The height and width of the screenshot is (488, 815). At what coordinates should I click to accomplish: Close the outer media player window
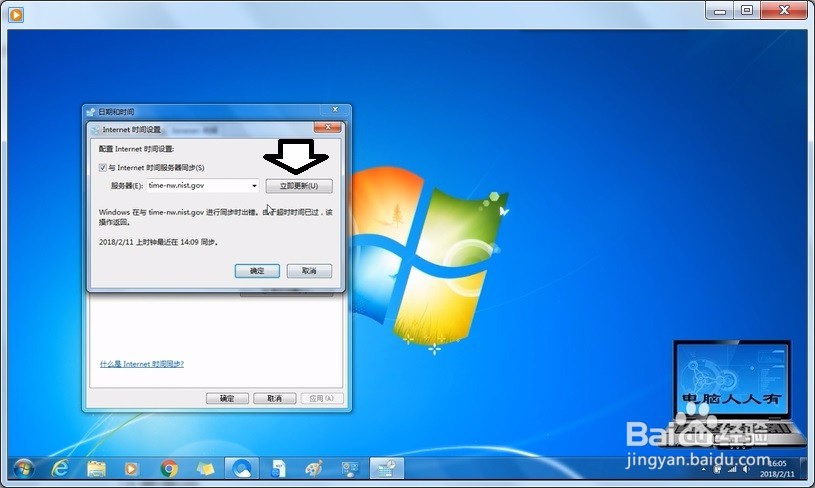784,10
